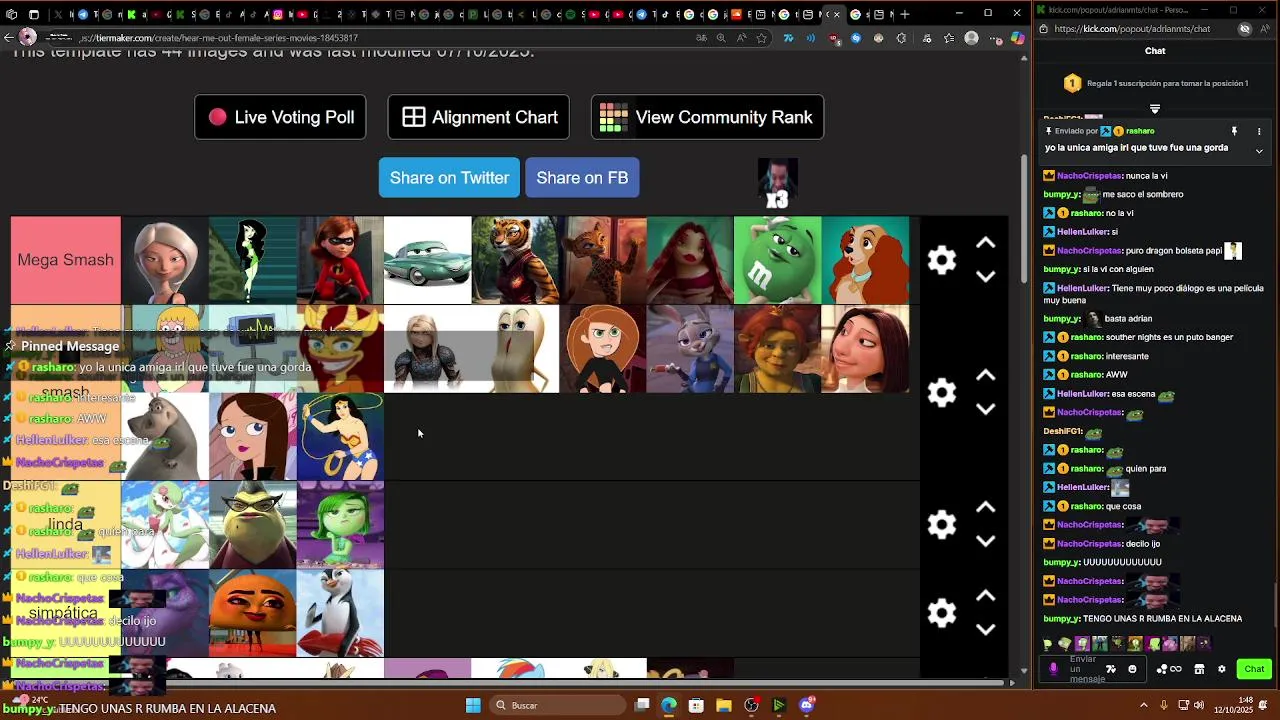Viewport: 1280px width, 720px height.
Task: Select Disgust green character image
Action: pyautogui.click(x=340, y=524)
